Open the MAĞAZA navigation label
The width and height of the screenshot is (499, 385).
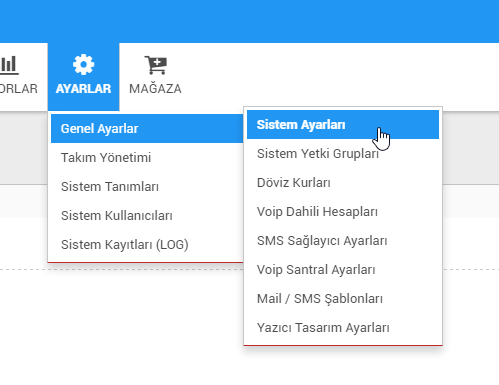pyautogui.click(x=155, y=89)
